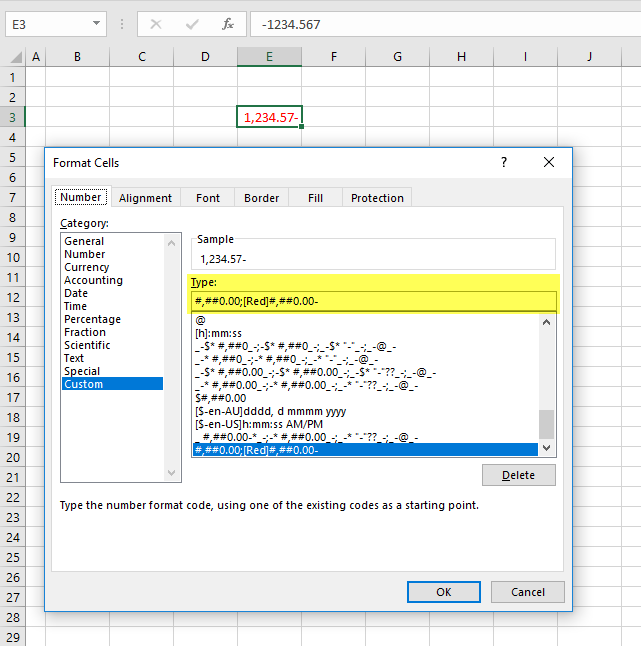Choose the Currency category
Viewport: 641px width, 646px height.
pos(87,267)
